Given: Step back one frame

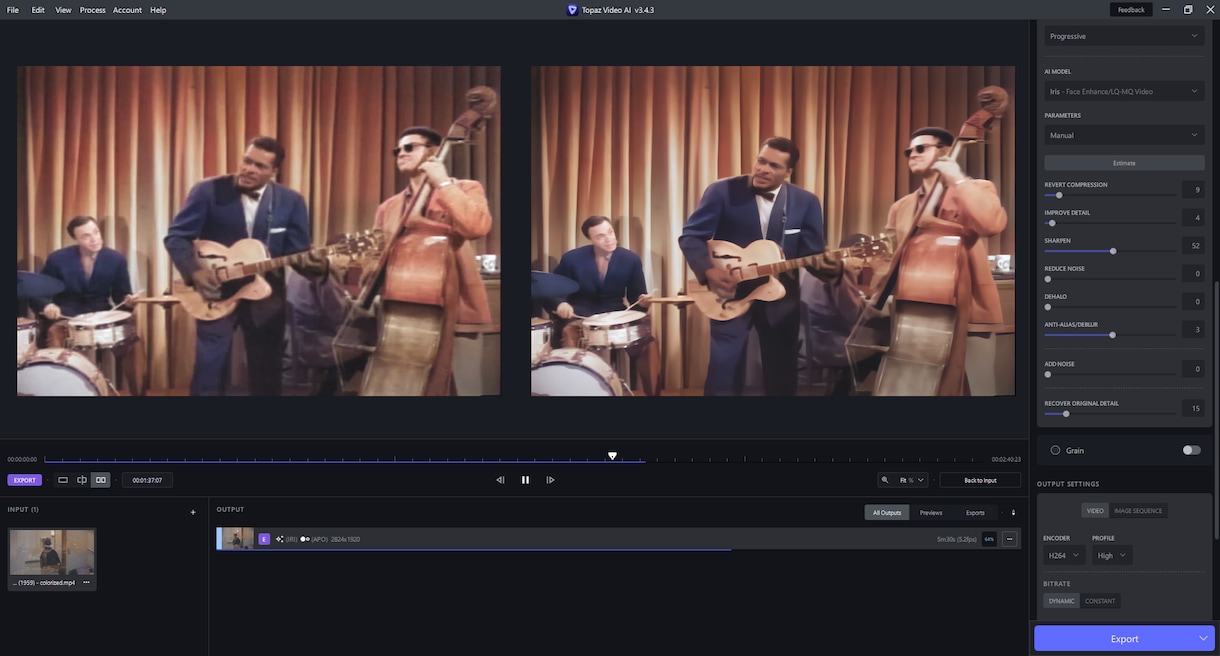Looking at the screenshot, I should coord(500,480).
